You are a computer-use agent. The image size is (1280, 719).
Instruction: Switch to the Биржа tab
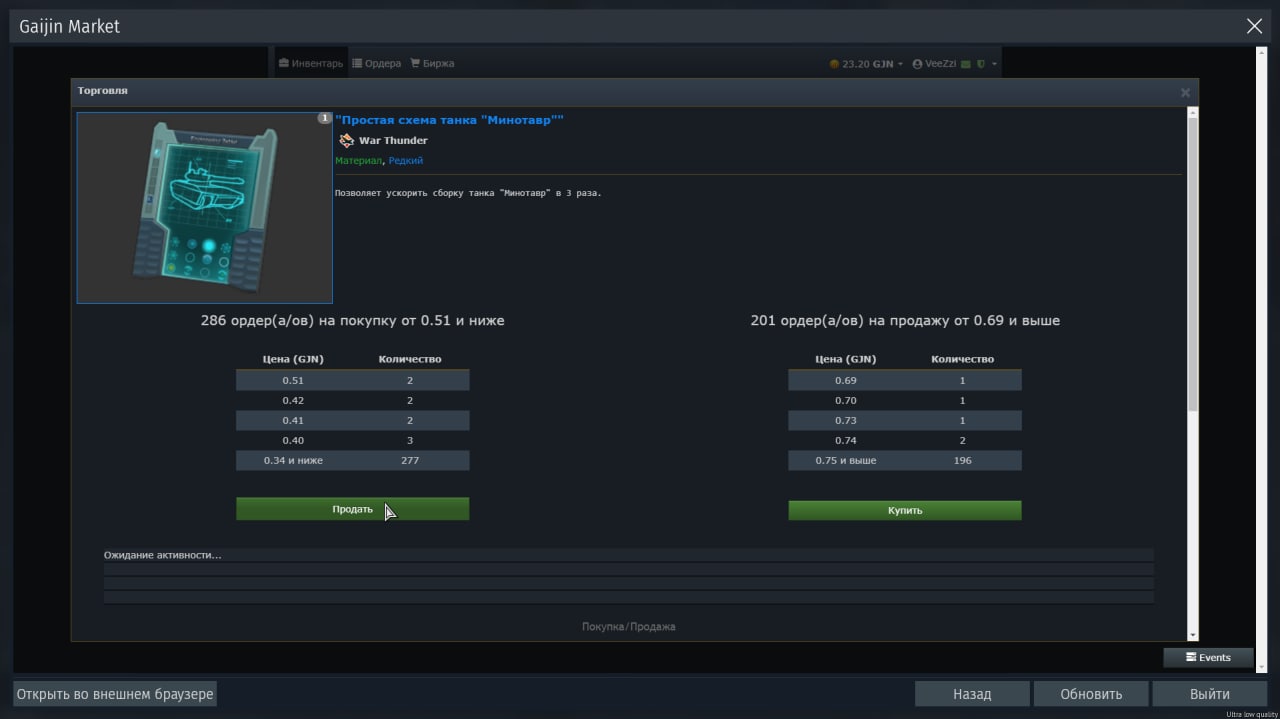click(432, 63)
